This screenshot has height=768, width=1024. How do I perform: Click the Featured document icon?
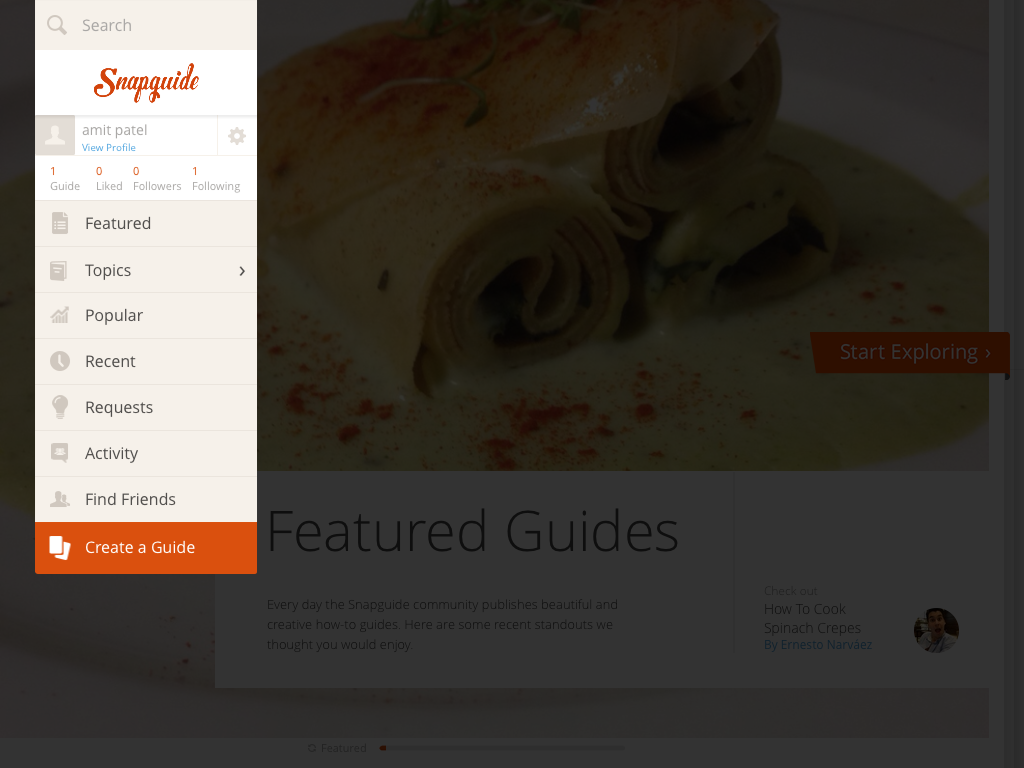point(59,223)
